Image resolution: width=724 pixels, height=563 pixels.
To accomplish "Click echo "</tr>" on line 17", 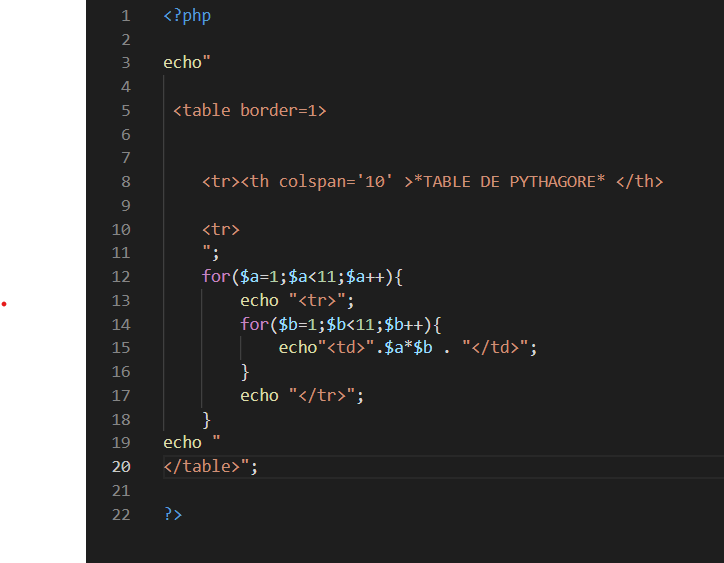I will tap(302, 396).
